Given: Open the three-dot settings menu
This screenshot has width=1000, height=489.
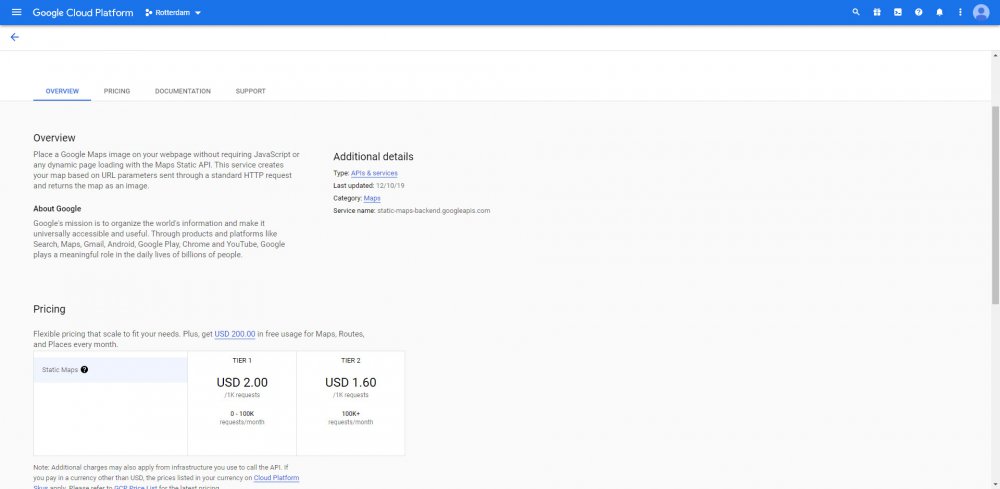Looking at the screenshot, I should click(x=960, y=12).
